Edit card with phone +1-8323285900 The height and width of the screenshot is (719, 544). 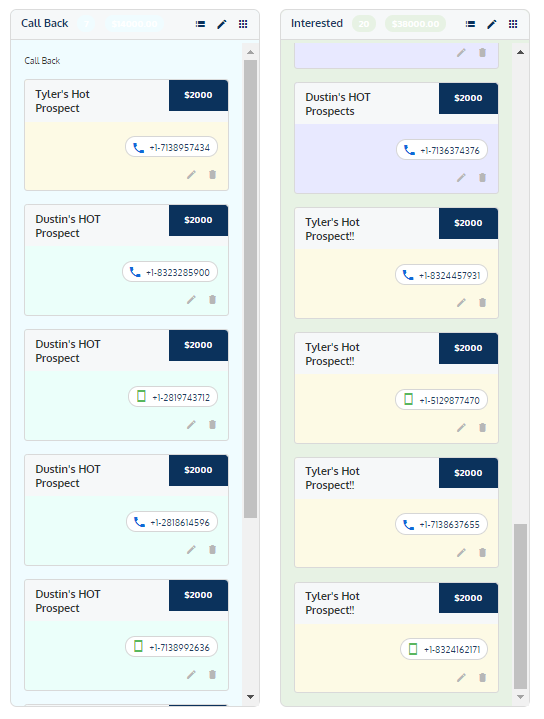pyautogui.click(x=191, y=299)
